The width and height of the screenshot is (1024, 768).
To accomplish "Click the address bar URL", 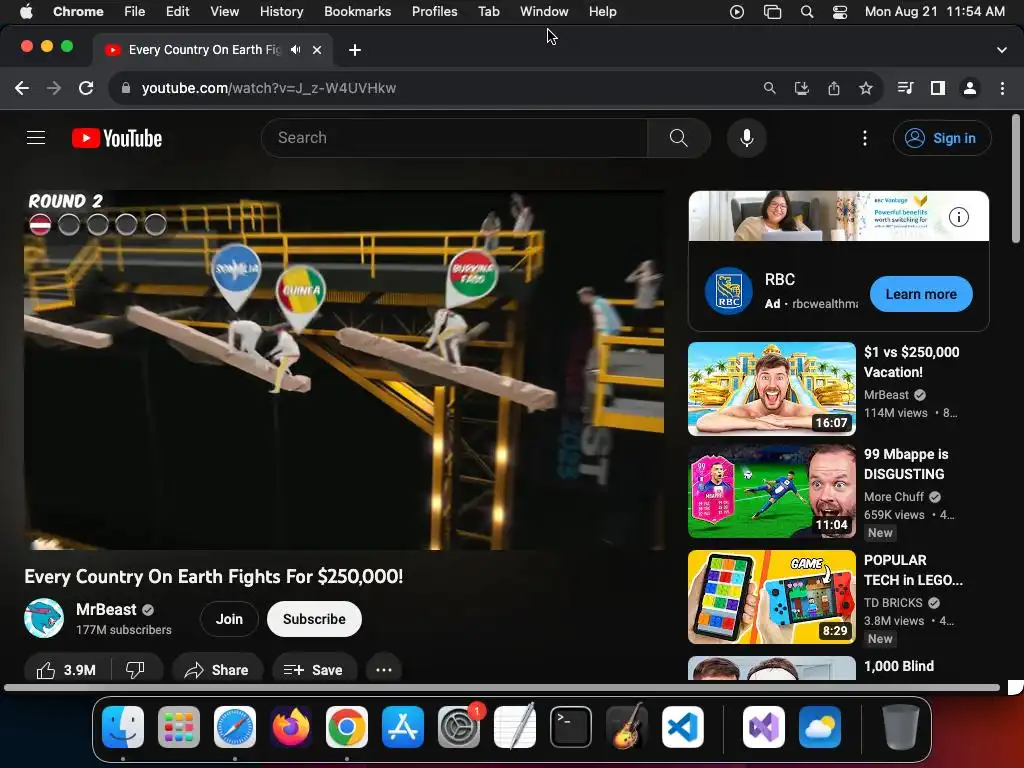I will [x=268, y=88].
